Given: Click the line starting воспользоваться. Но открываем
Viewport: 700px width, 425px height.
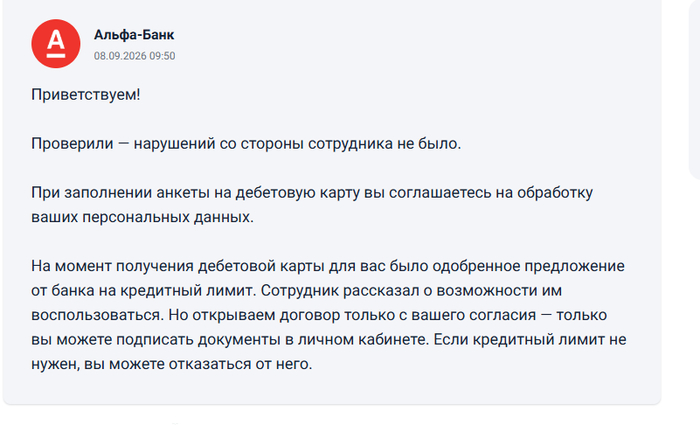Looking at the screenshot, I should pyautogui.click(x=319, y=315).
